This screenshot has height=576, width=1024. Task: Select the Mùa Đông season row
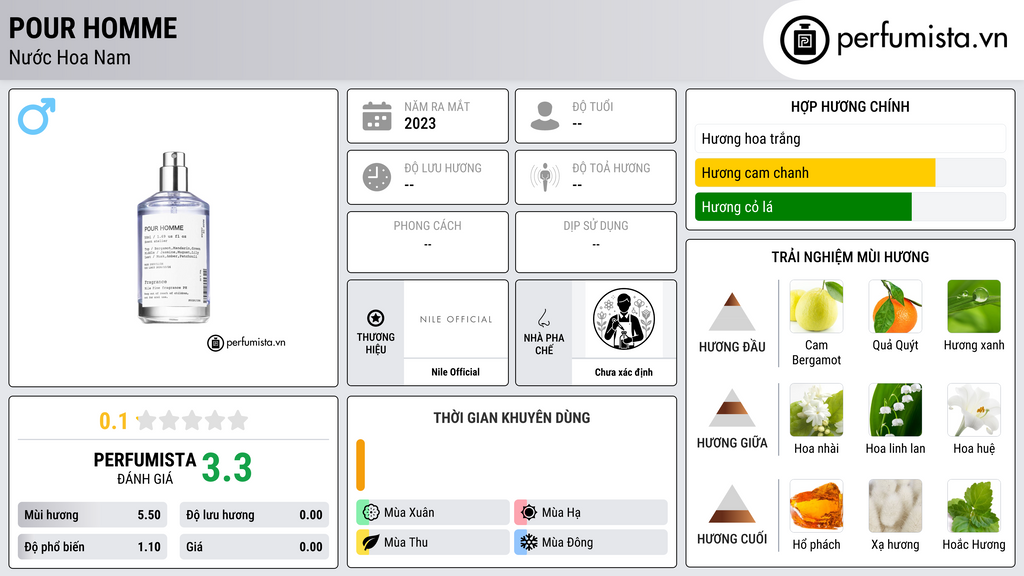coord(591,542)
